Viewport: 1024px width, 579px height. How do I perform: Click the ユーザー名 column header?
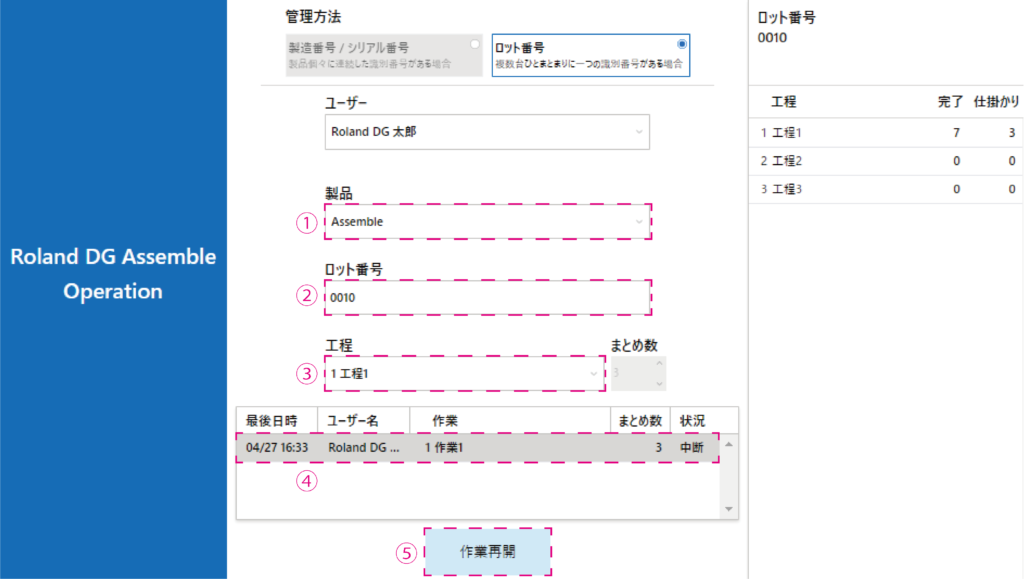coord(363,420)
